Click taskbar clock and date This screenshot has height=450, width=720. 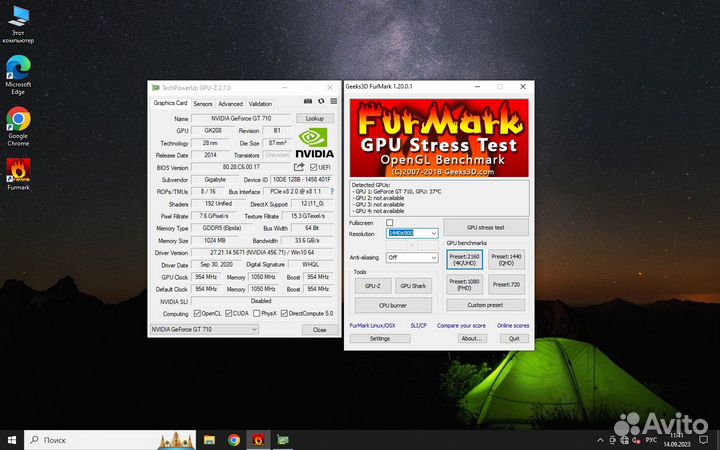(677, 440)
